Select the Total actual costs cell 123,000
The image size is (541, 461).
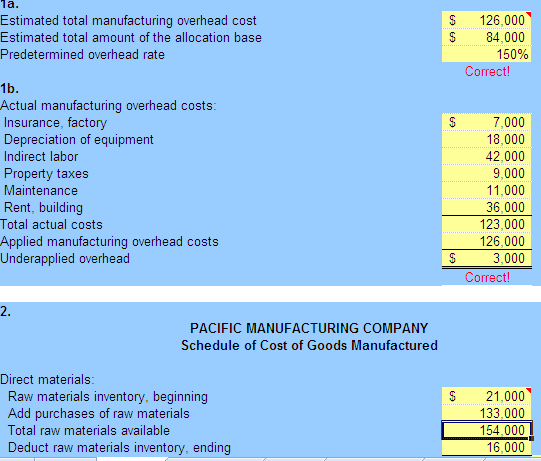pyautogui.click(x=486, y=224)
